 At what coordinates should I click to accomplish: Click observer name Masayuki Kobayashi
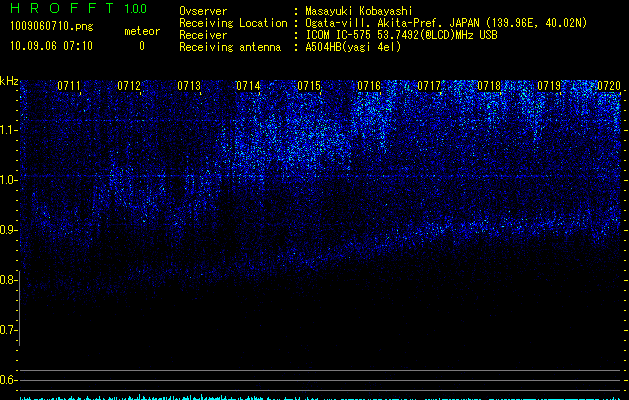(359, 11)
